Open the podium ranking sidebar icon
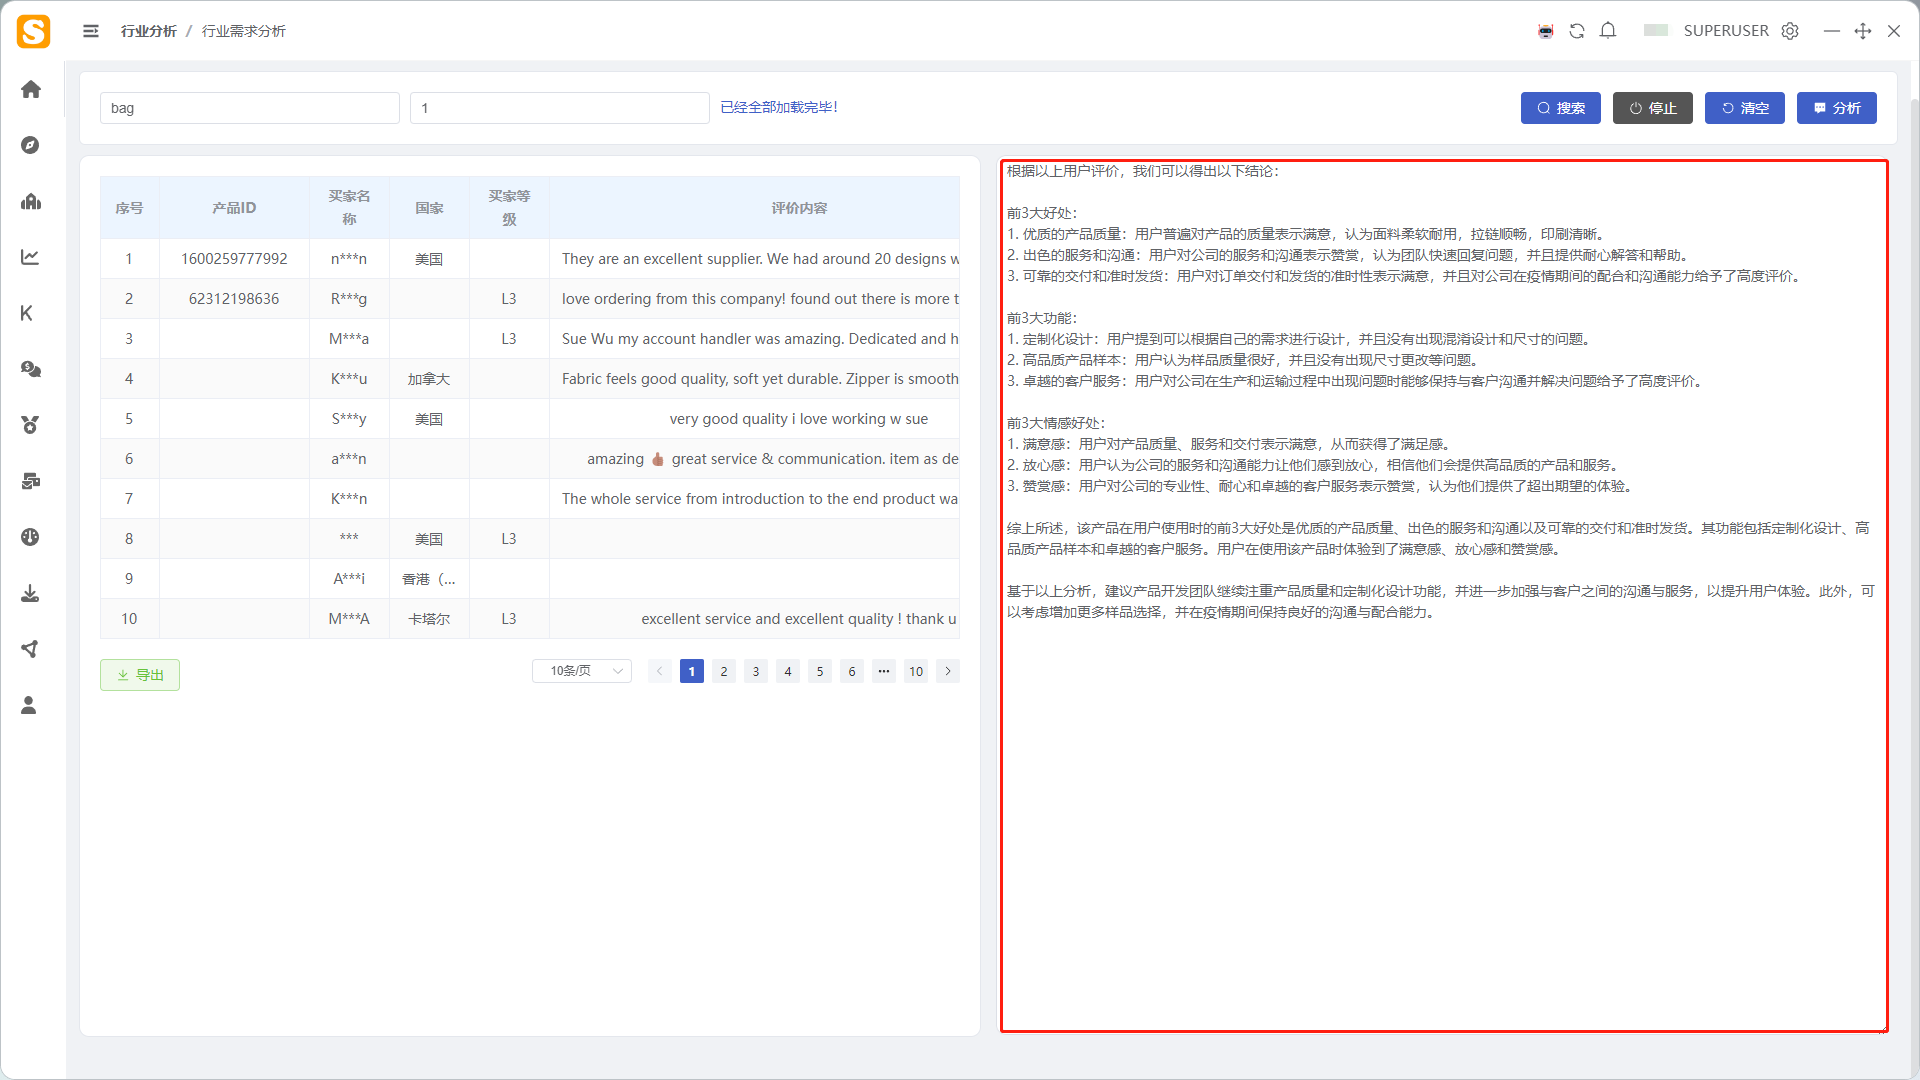This screenshot has height=1080, width=1920. click(x=30, y=201)
